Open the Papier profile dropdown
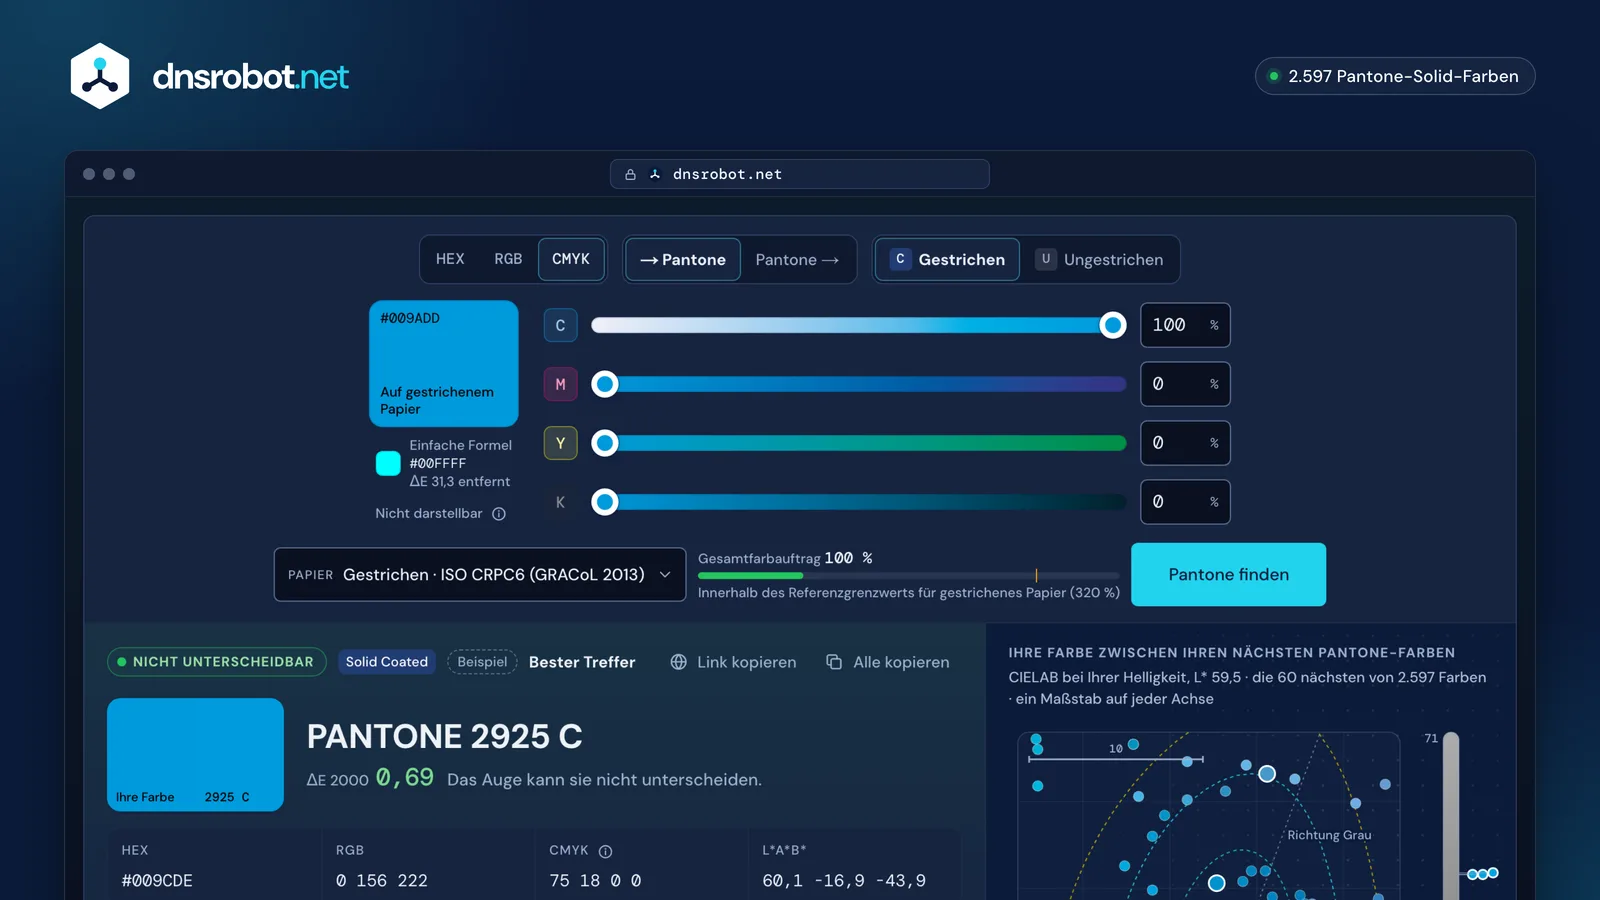The width and height of the screenshot is (1600, 900). pos(480,575)
